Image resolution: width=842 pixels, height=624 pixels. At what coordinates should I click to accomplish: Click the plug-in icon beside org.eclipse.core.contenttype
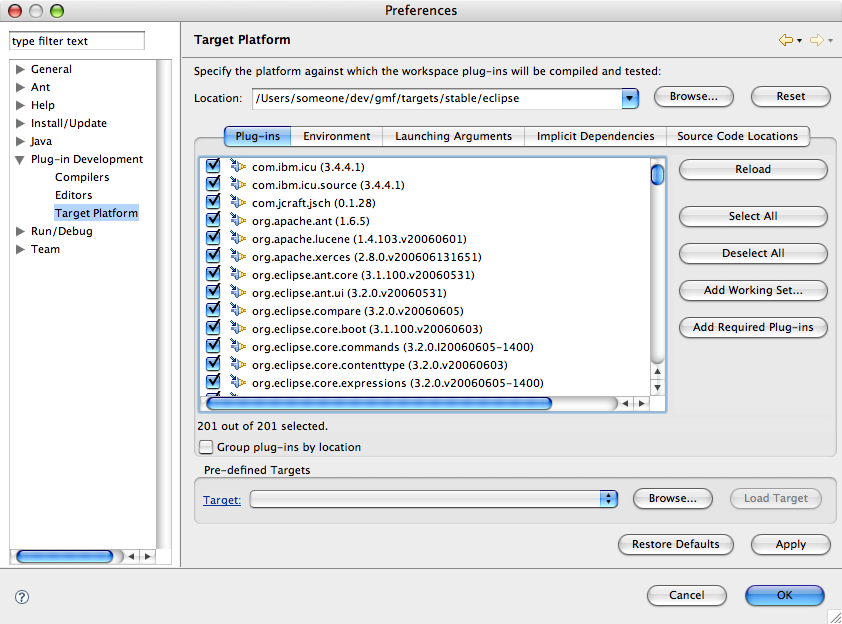(238, 364)
